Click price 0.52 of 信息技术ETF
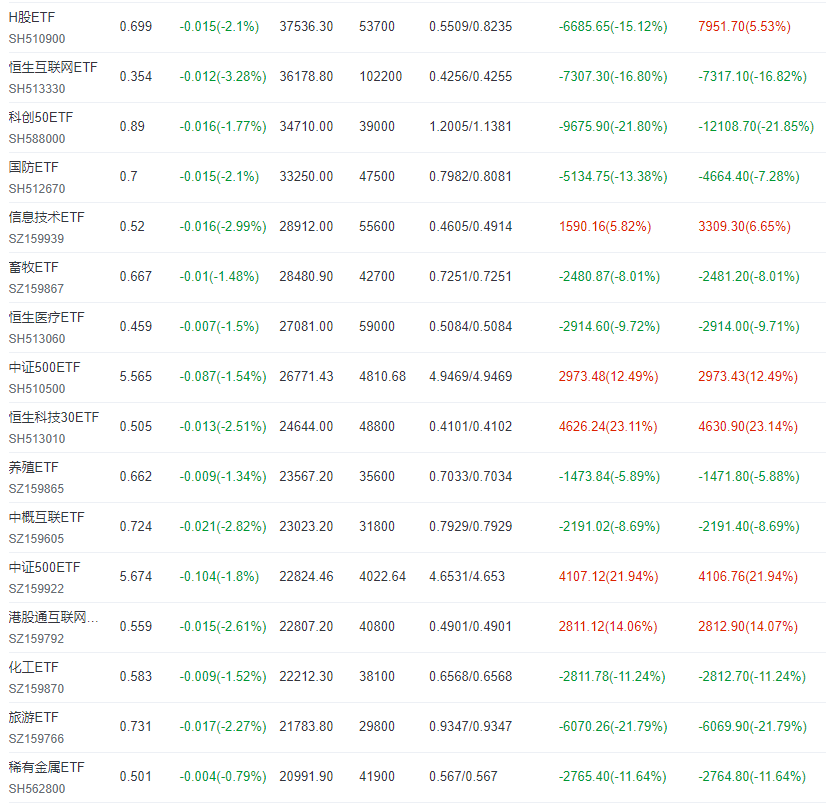Image resolution: width=826 pixels, height=804 pixels. point(132,227)
